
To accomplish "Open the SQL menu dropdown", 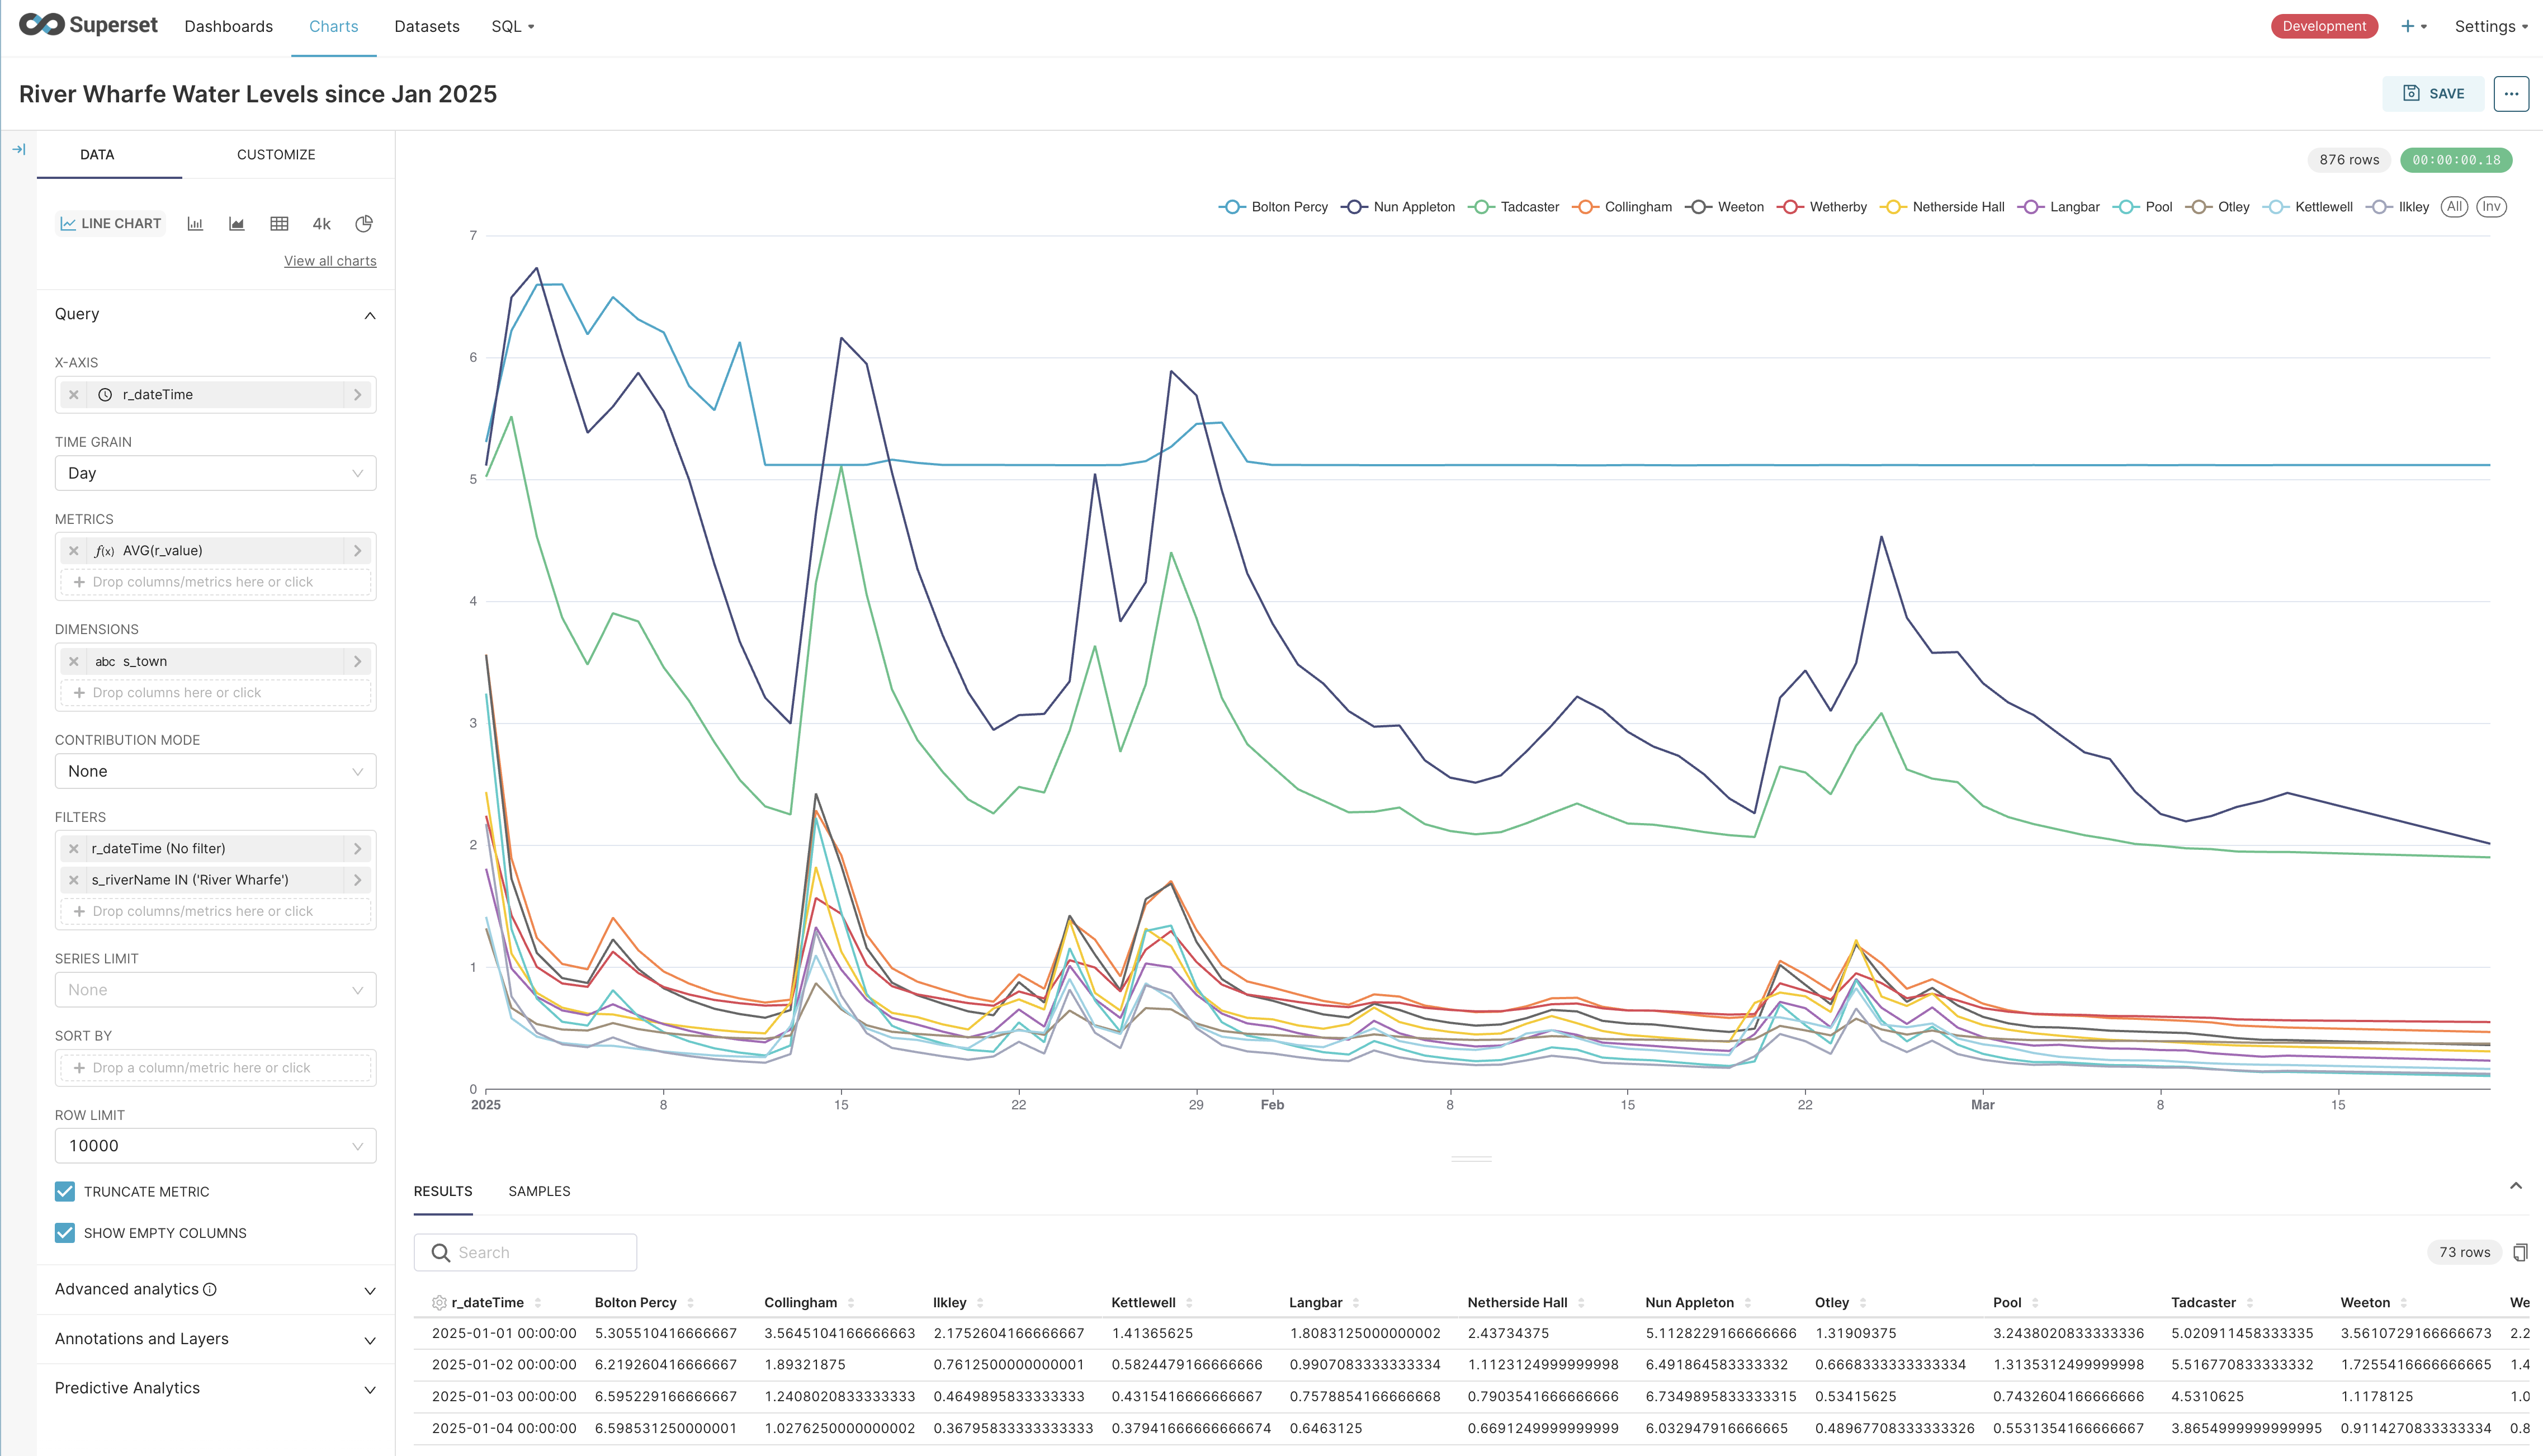I will [x=512, y=26].
